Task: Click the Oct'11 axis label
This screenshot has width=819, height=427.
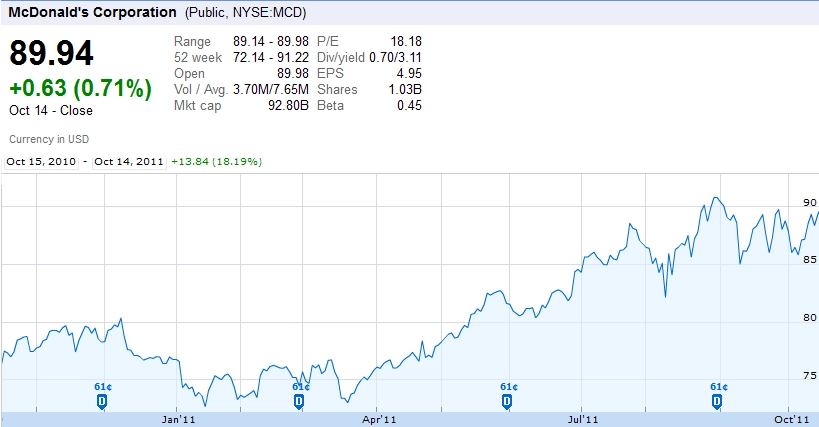Action: click(791, 420)
